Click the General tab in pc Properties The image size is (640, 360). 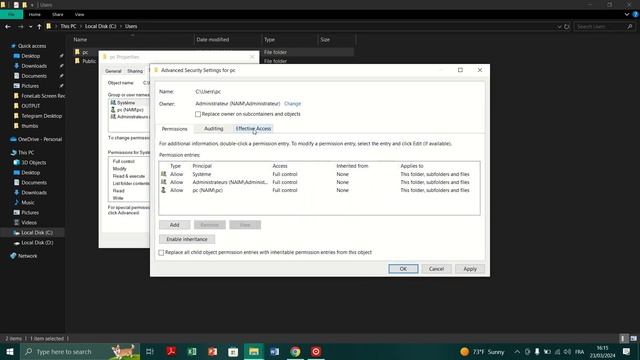[113, 71]
